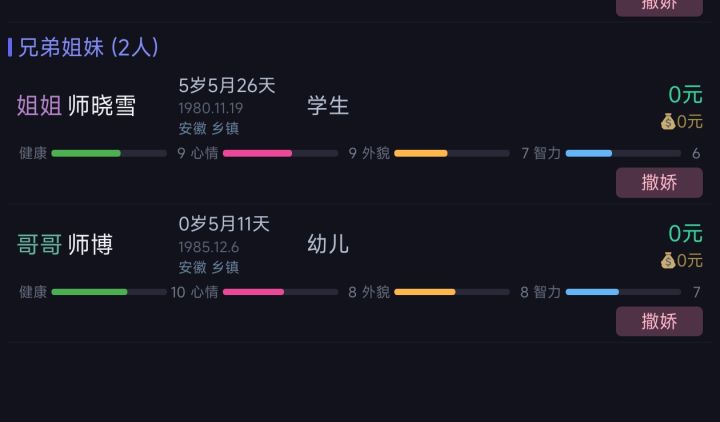Click 师晓雪's pink mood bar
The width and height of the screenshot is (720, 422).
[280, 153]
